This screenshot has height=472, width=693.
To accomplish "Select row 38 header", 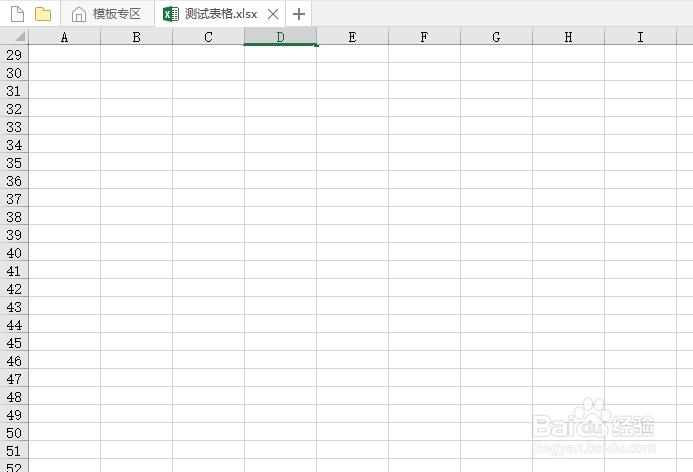I will click(14, 217).
